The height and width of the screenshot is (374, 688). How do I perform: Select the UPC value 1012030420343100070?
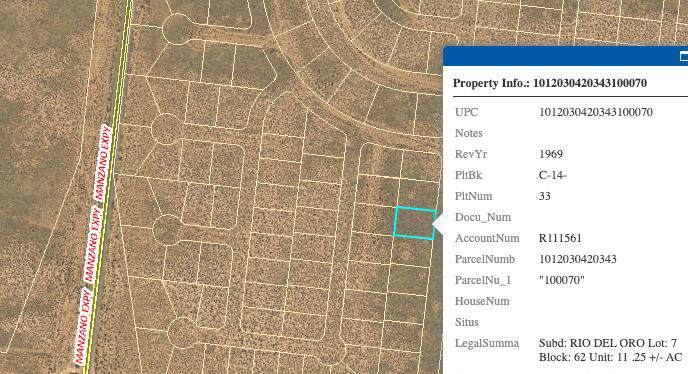(x=595, y=112)
